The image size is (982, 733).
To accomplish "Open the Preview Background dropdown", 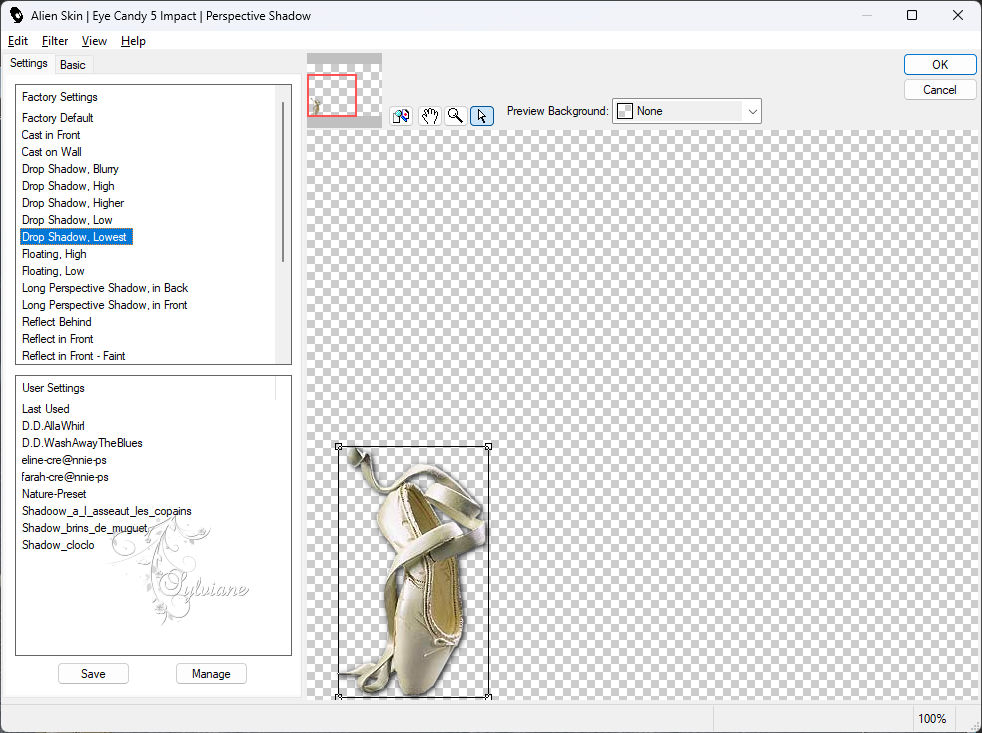I will pyautogui.click(x=686, y=111).
